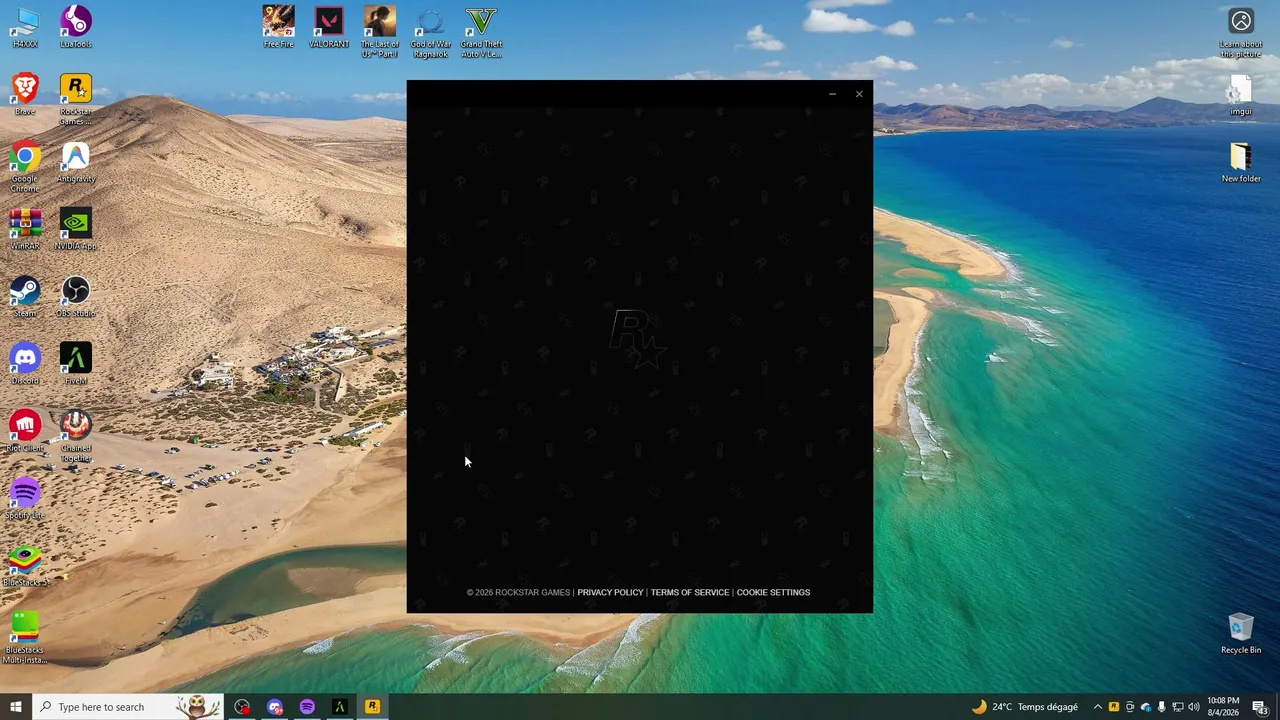Select the H4XXX desktop shortcut
Image resolution: width=1280 pixels, height=720 pixels.
pos(25,27)
